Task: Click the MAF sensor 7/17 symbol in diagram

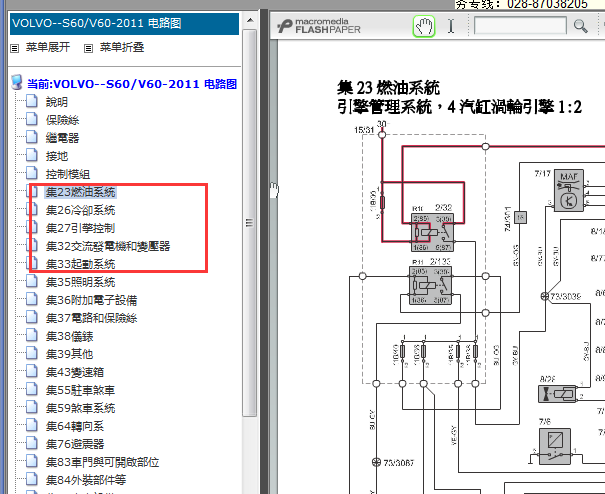Action: click(x=569, y=190)
